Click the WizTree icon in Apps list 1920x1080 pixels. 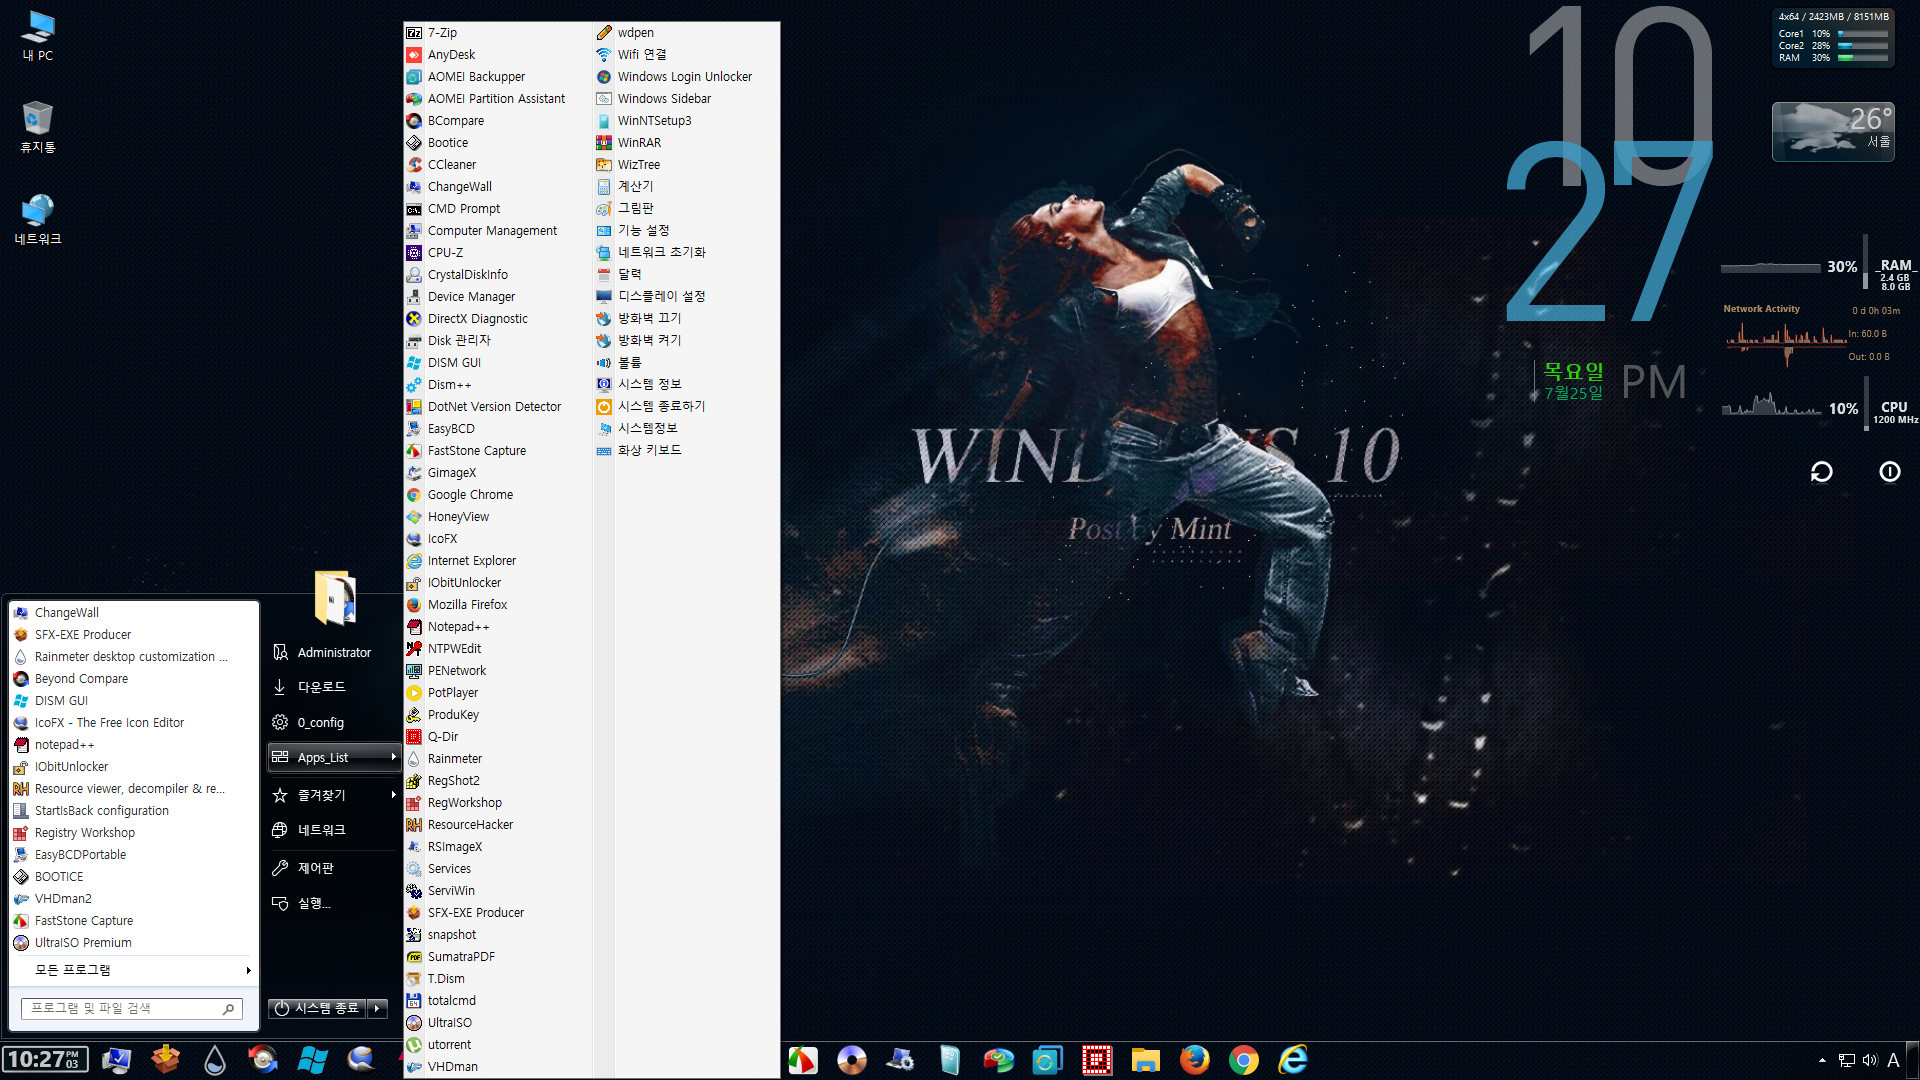[604, 165]
